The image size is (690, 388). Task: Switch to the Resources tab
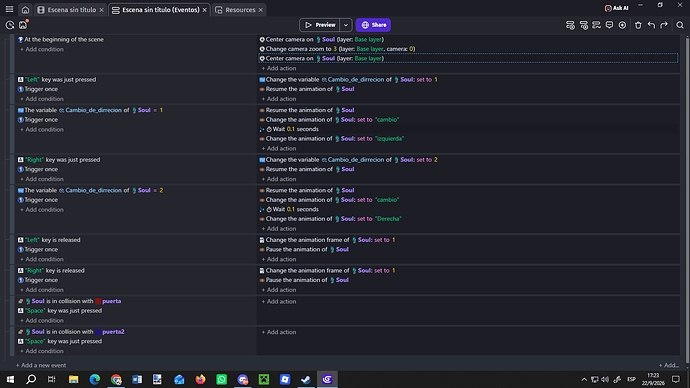[x=239, y=10]
